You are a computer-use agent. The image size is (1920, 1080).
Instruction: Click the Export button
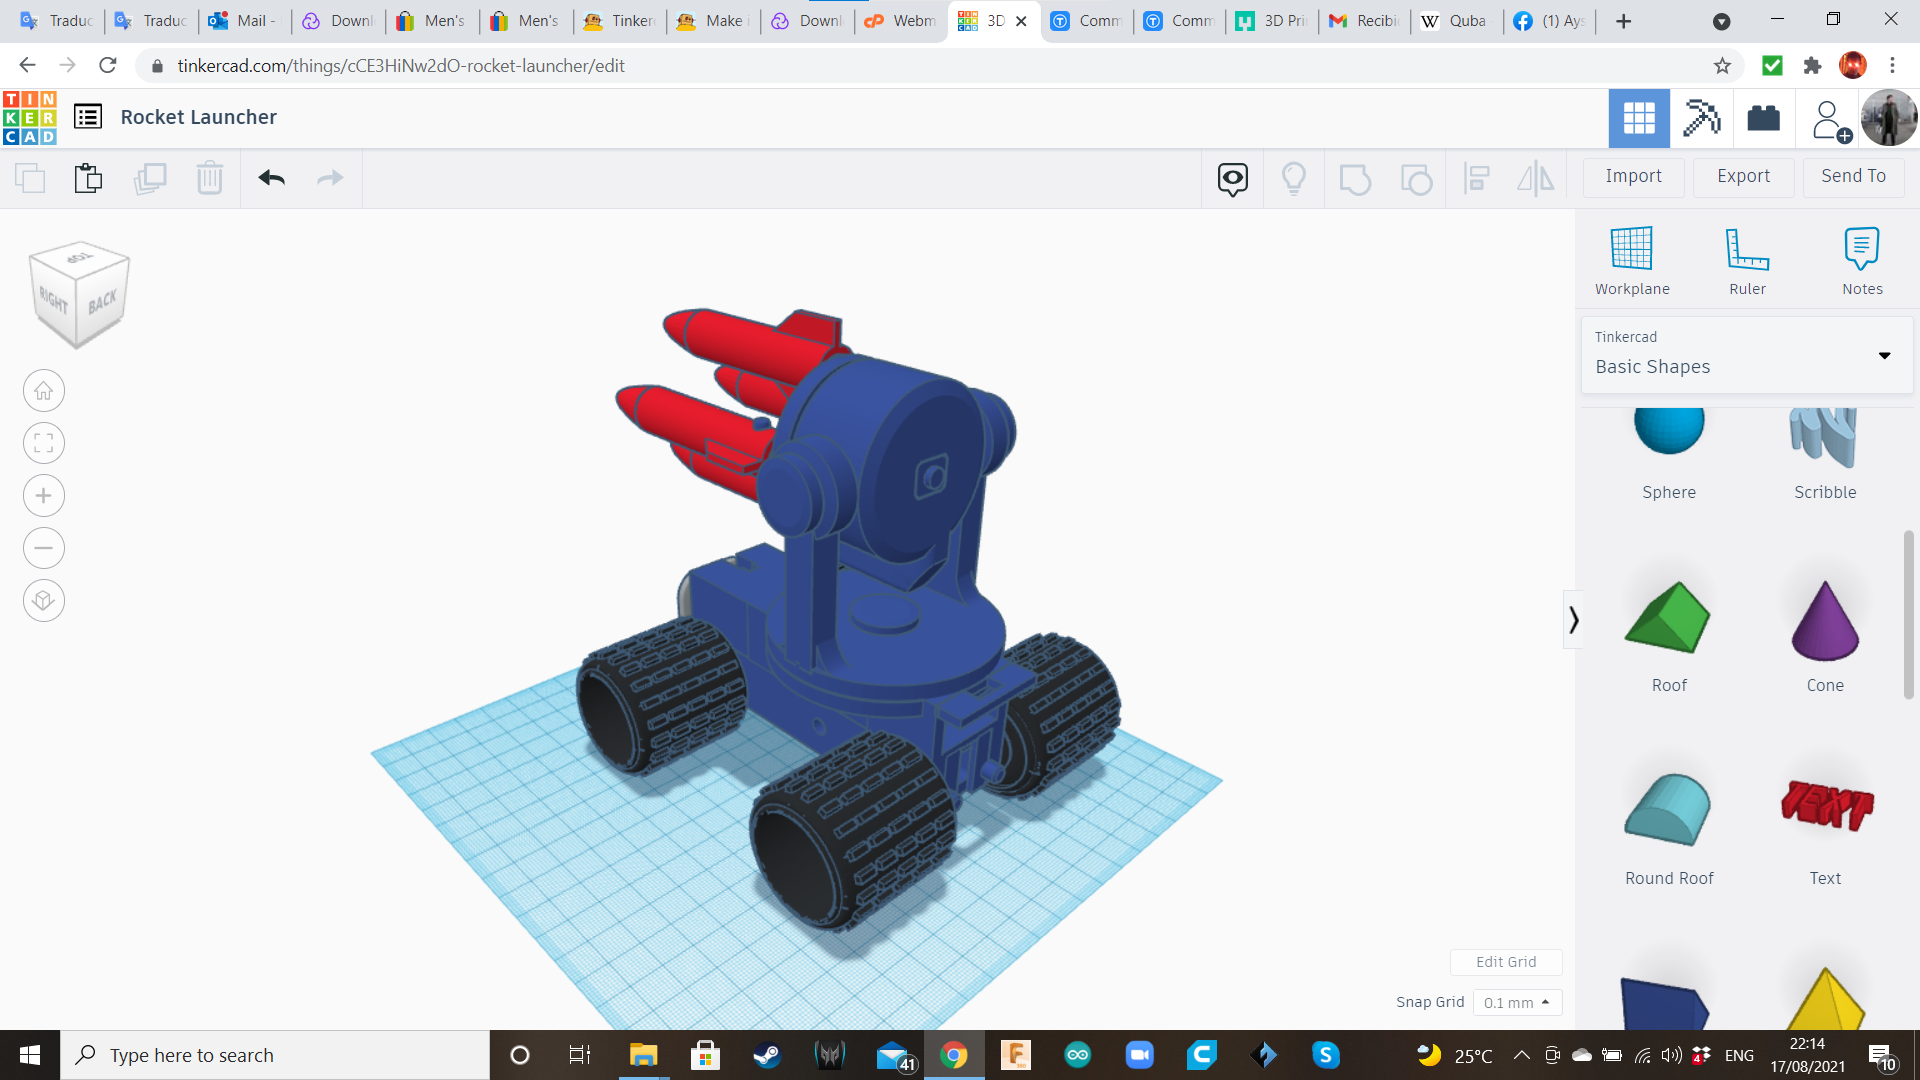[1743, 176]
